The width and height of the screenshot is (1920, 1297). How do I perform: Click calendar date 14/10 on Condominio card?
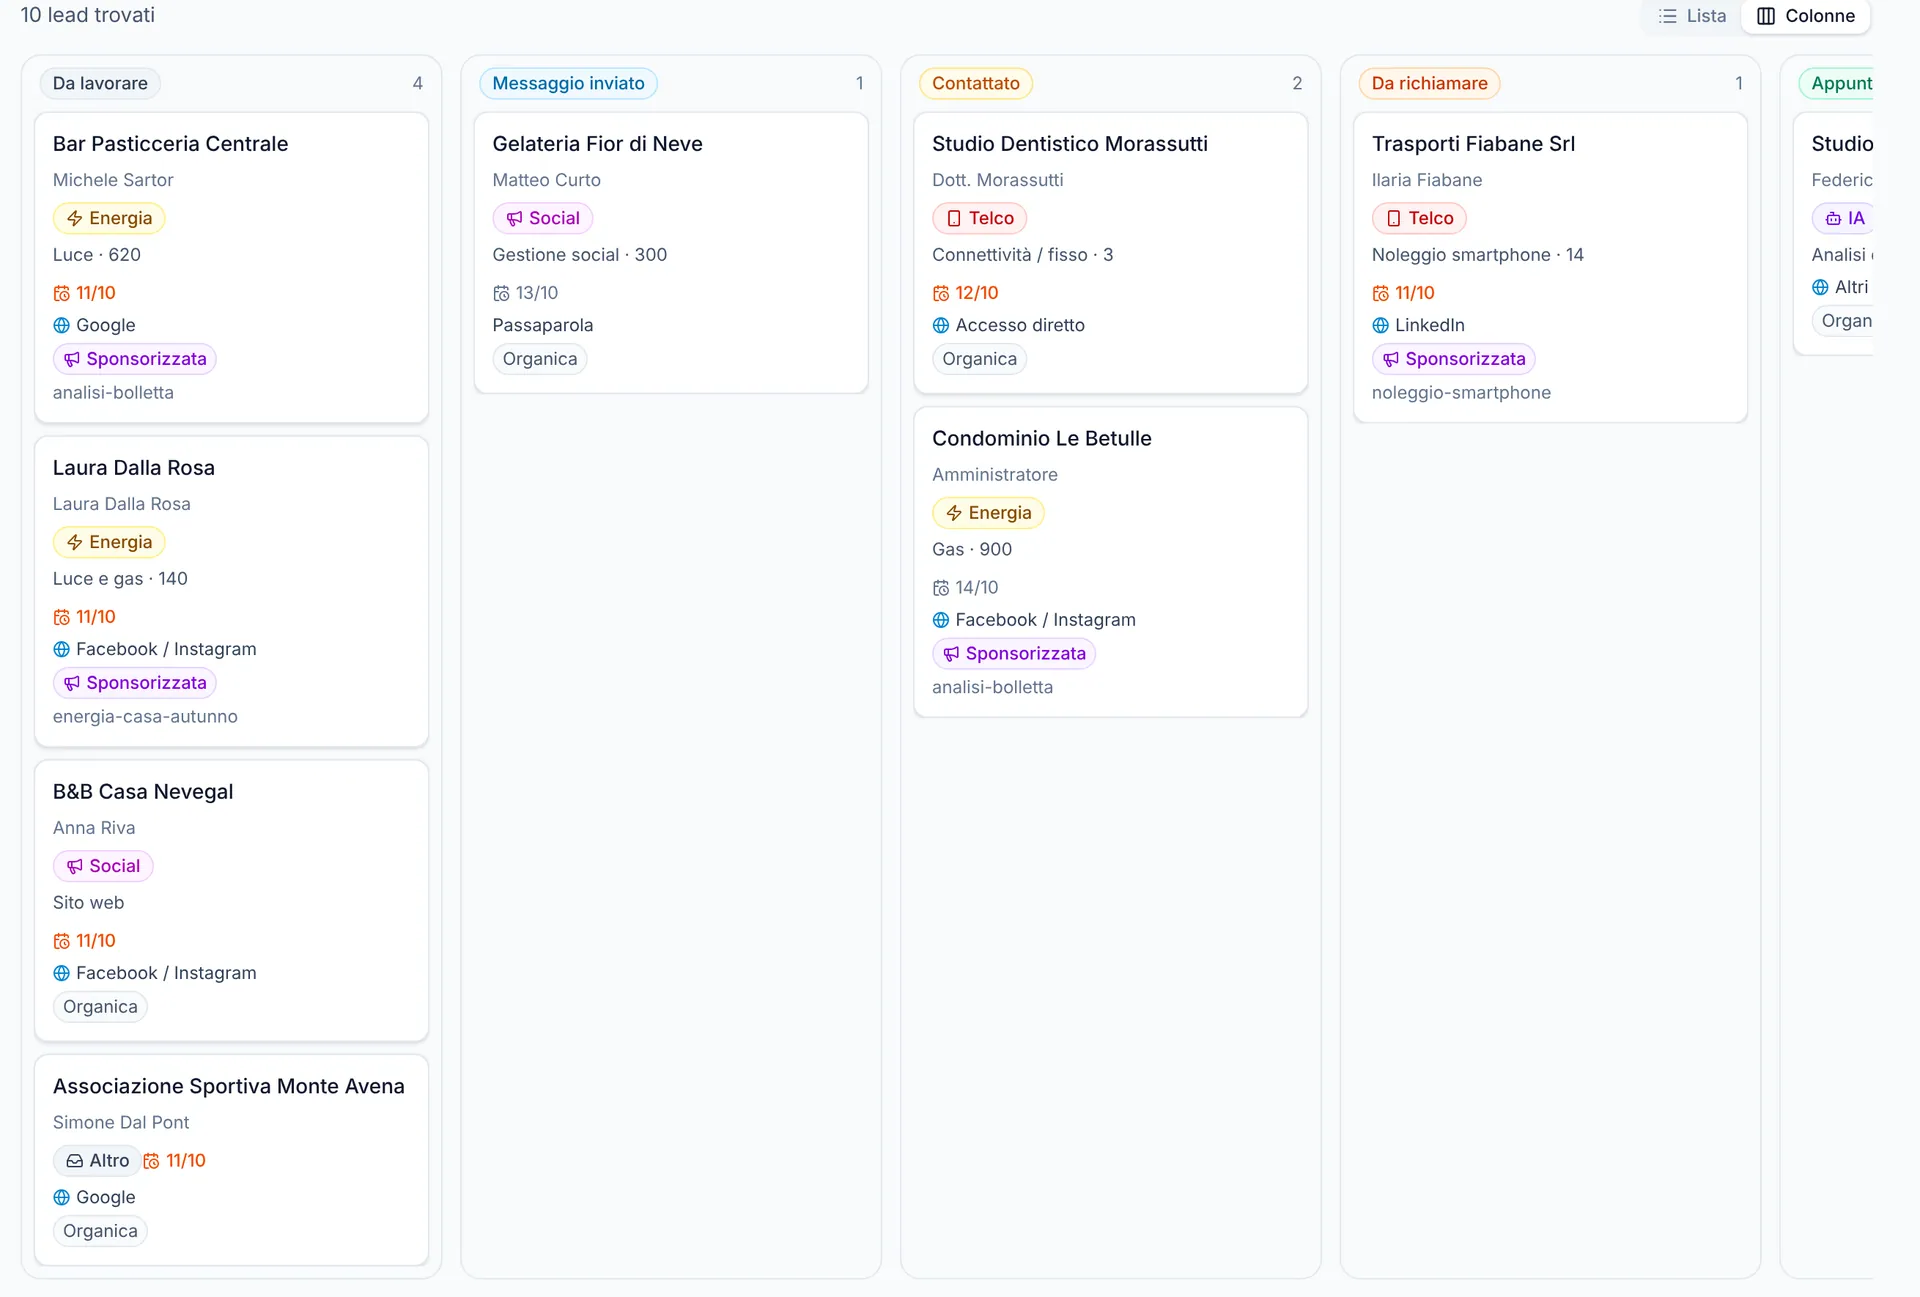(x=965, y=588)
